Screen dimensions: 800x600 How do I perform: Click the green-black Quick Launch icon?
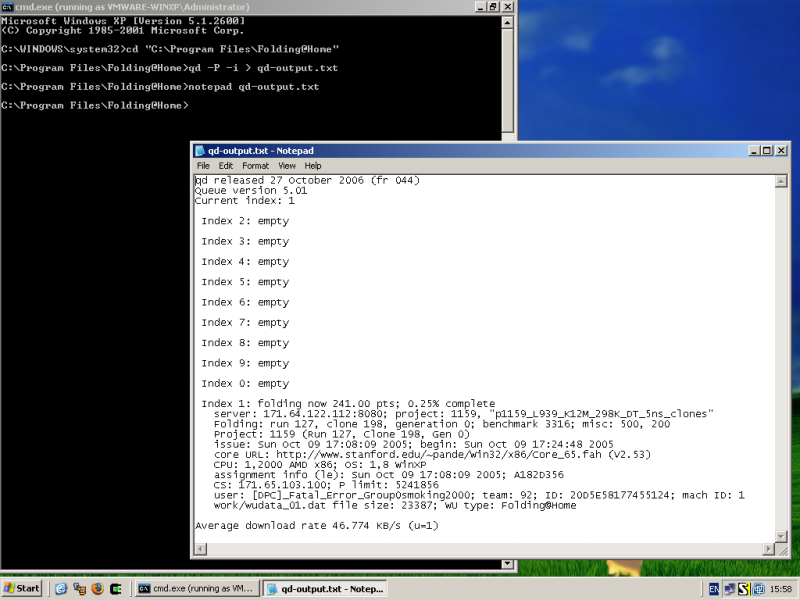(116, 589)
